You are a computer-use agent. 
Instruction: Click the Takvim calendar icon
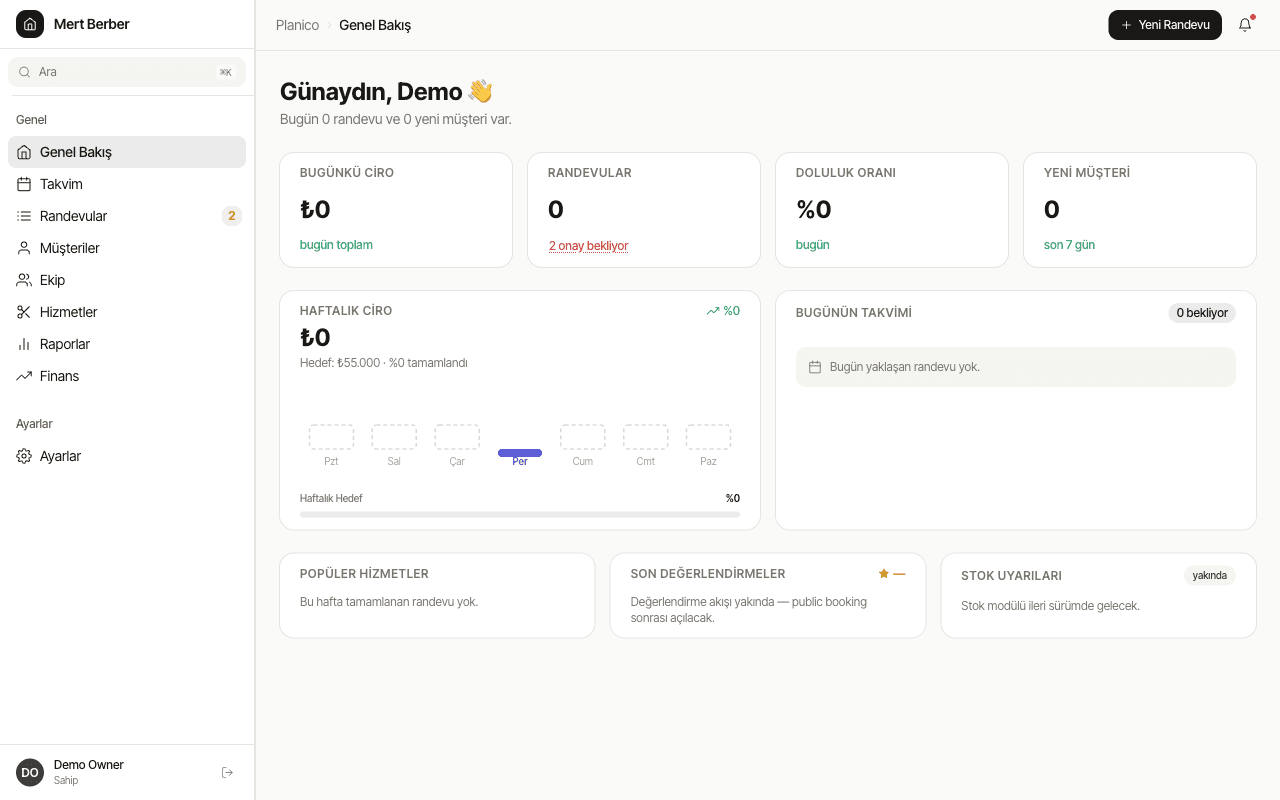[24, 184]
